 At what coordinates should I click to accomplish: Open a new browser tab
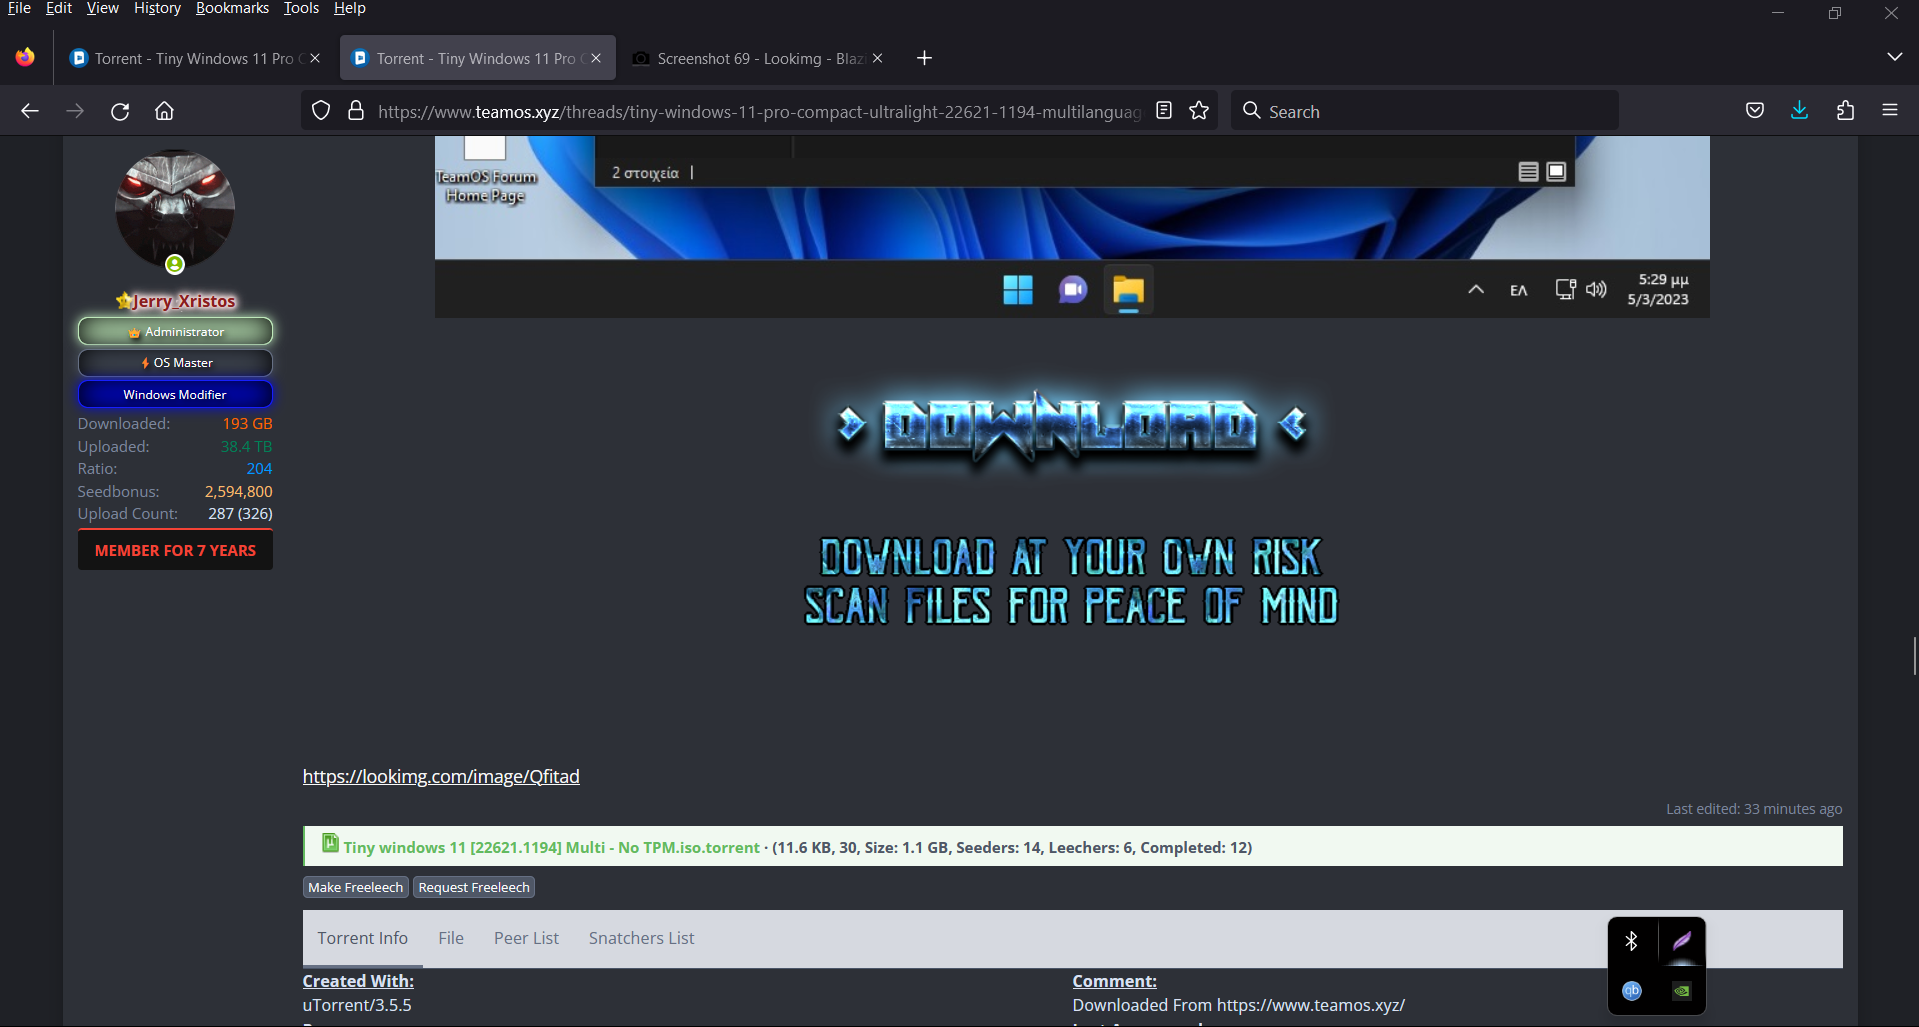tap(924, 58)
